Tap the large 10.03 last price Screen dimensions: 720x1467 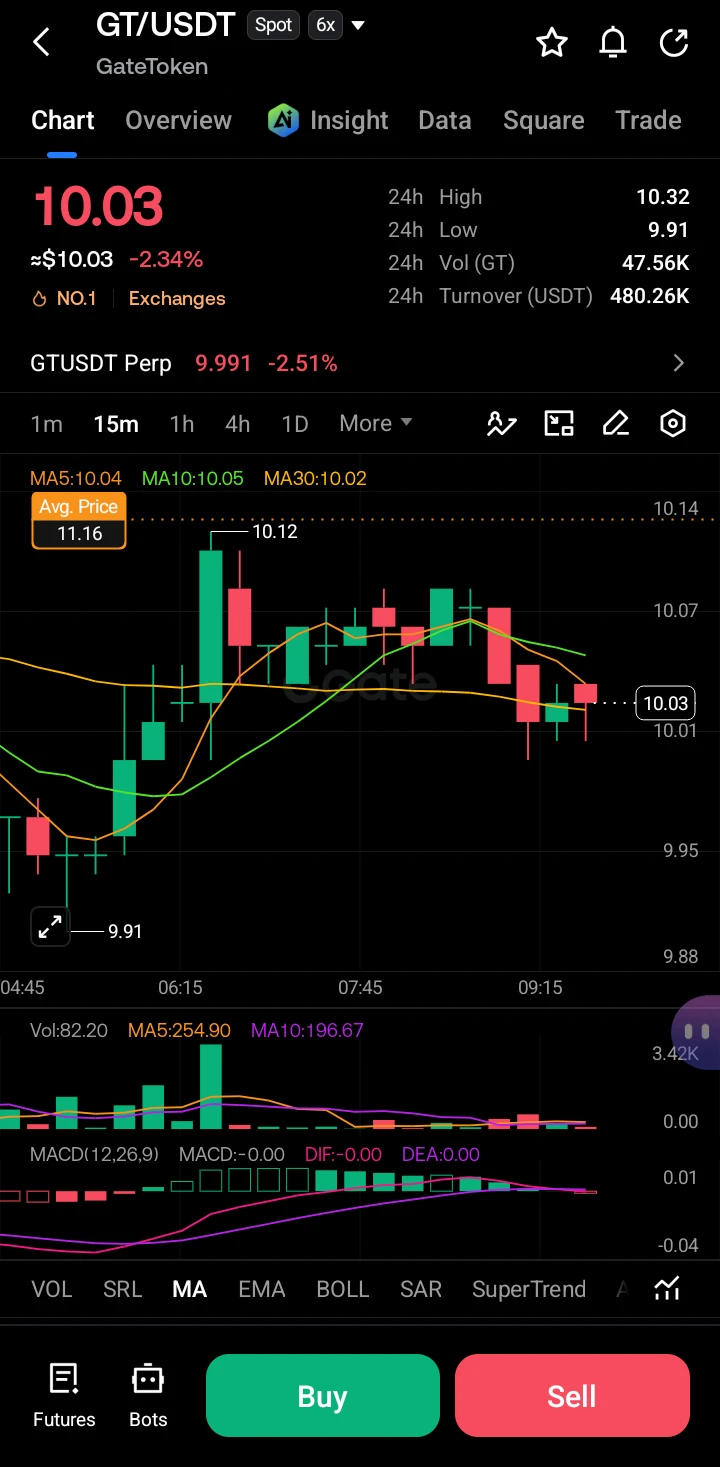98,207
